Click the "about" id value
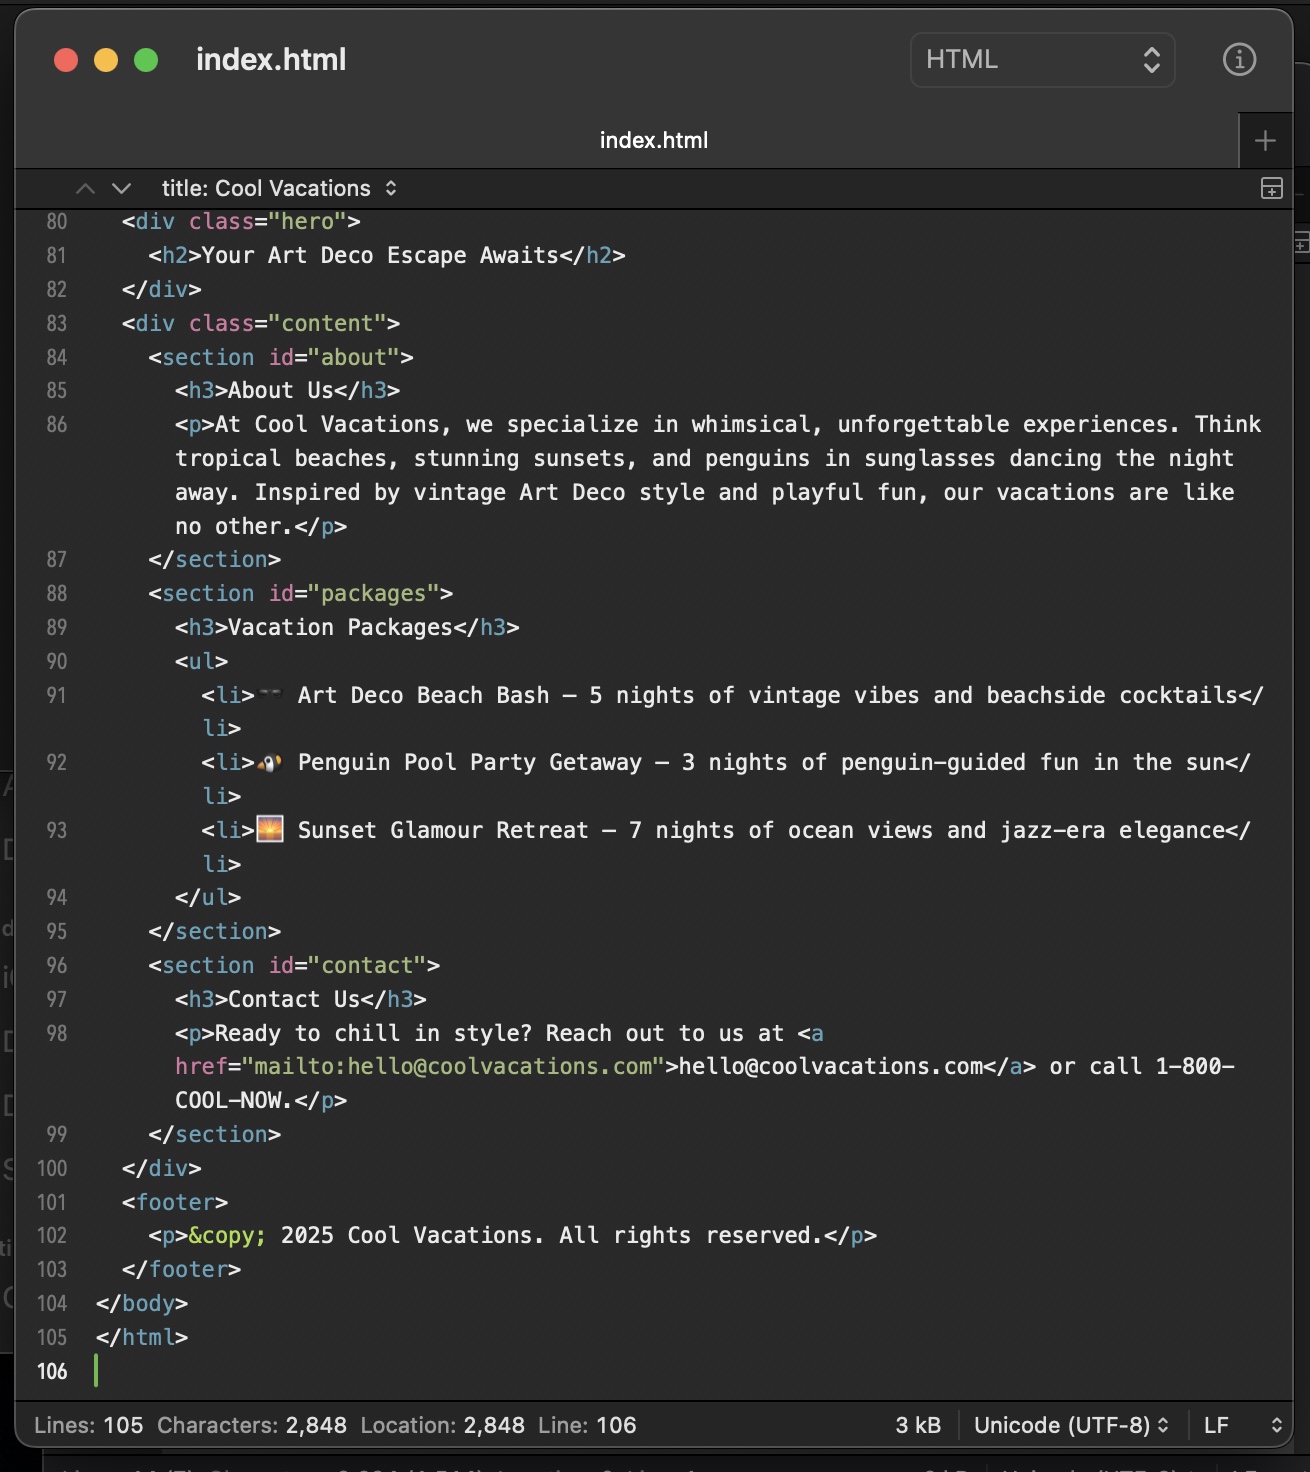The height and width of the screenshot is (1472, 1310). 354,357
